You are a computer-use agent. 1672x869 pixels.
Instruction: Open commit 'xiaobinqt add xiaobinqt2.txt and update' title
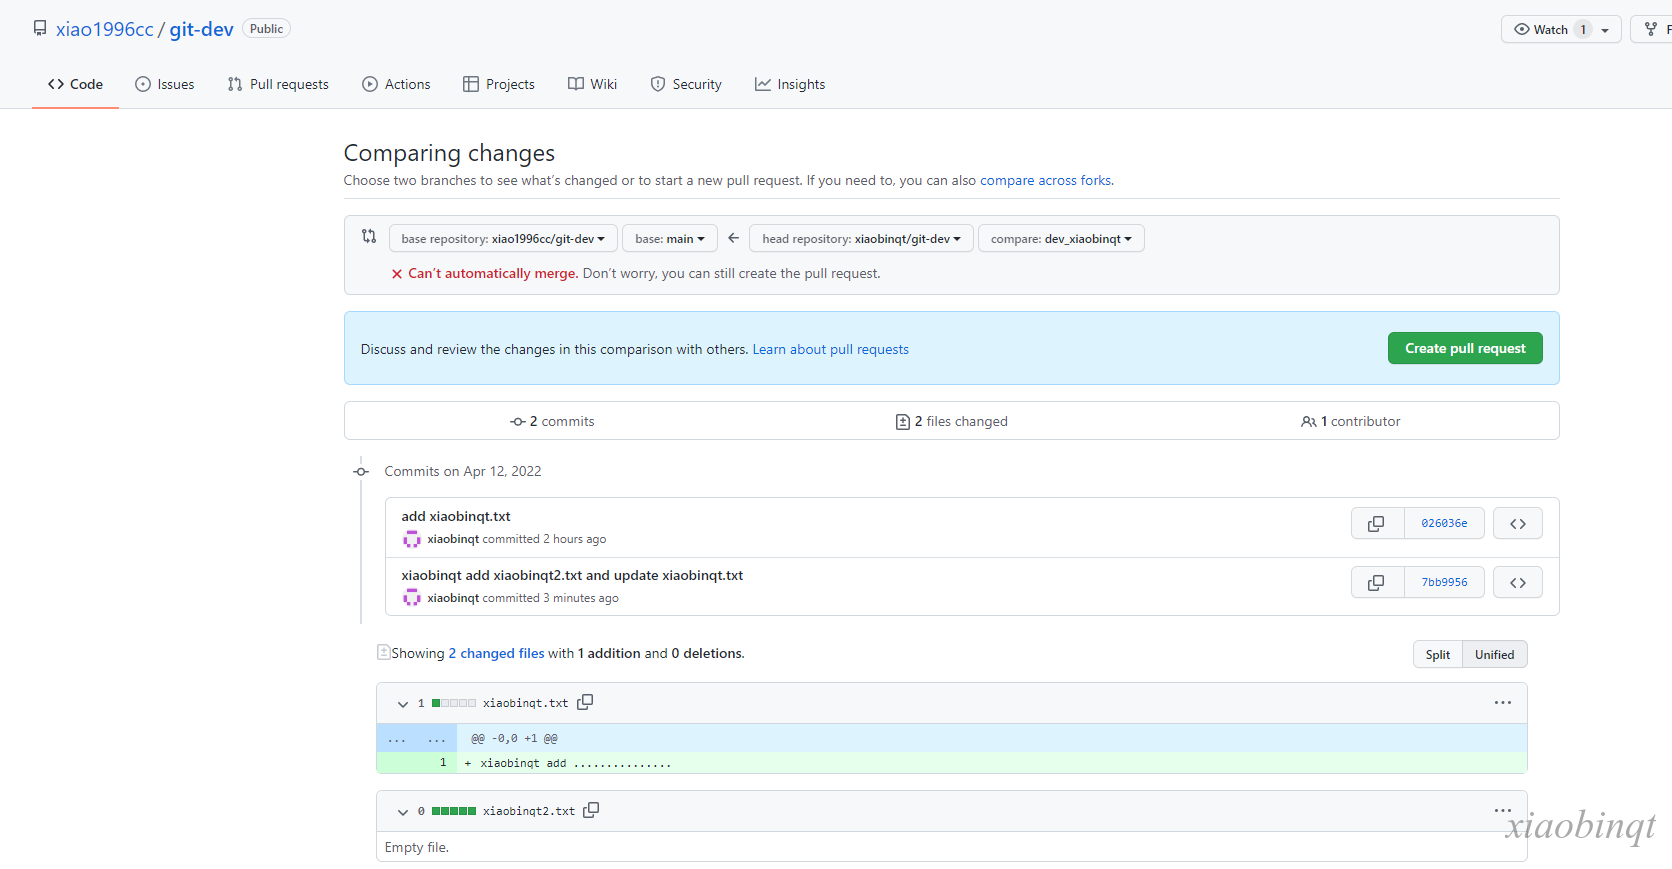[572, 575]
